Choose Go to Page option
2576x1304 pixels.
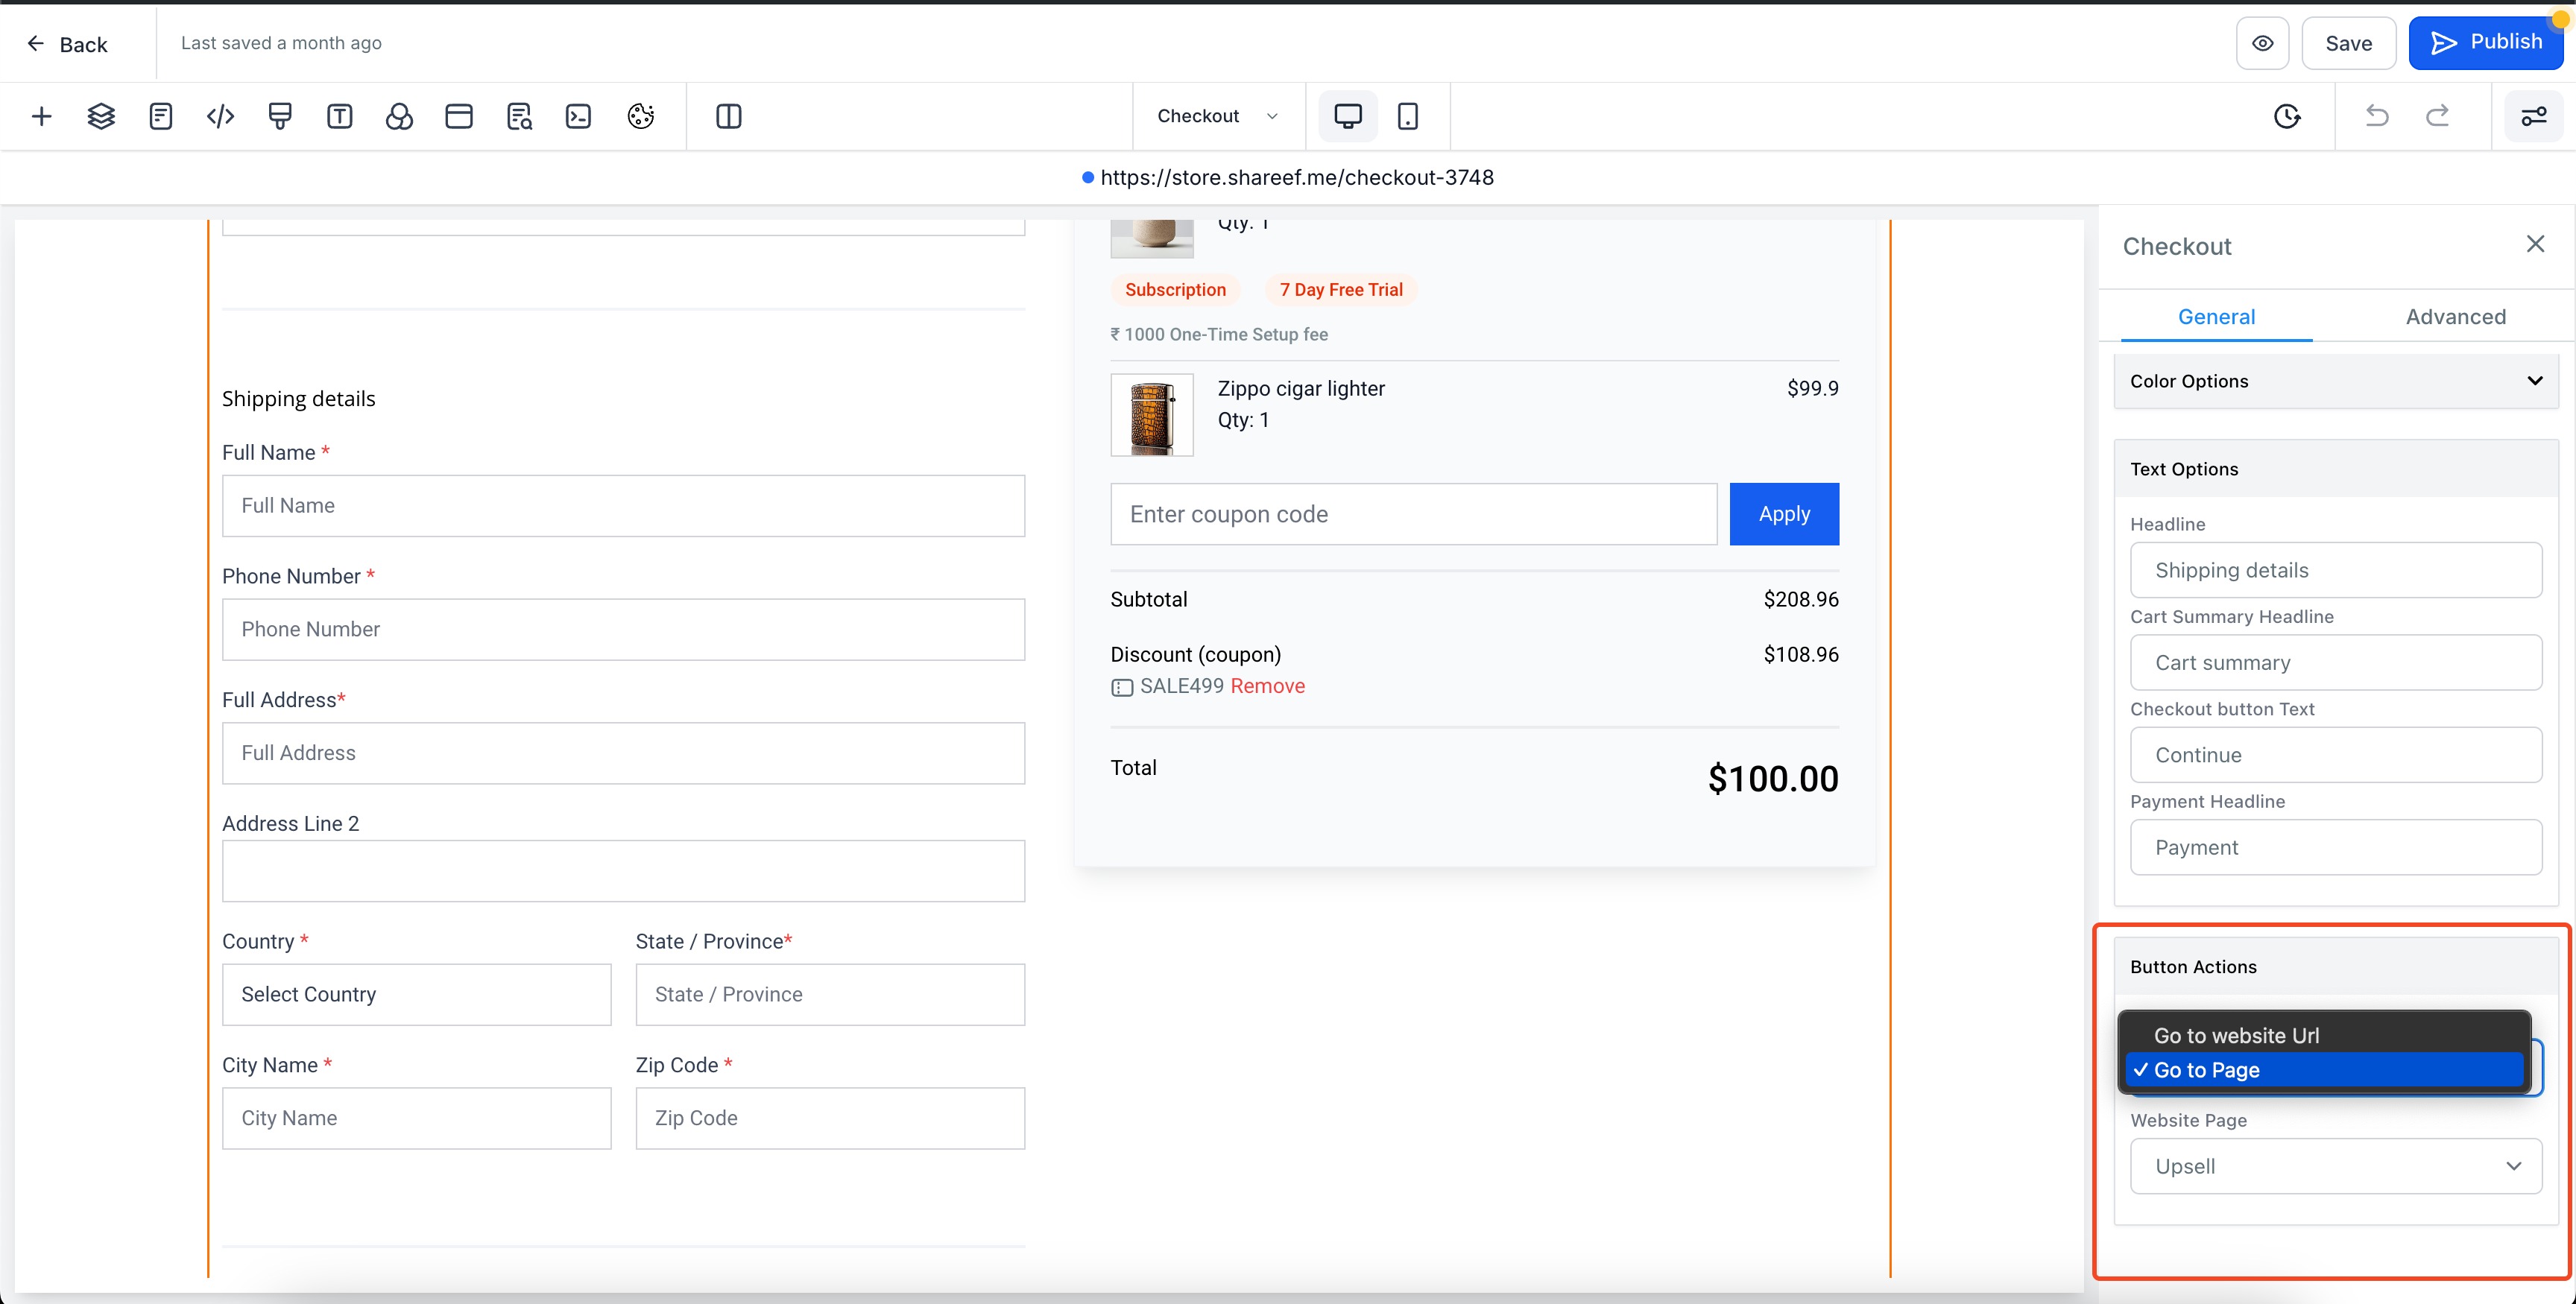click(2324, 1070)
